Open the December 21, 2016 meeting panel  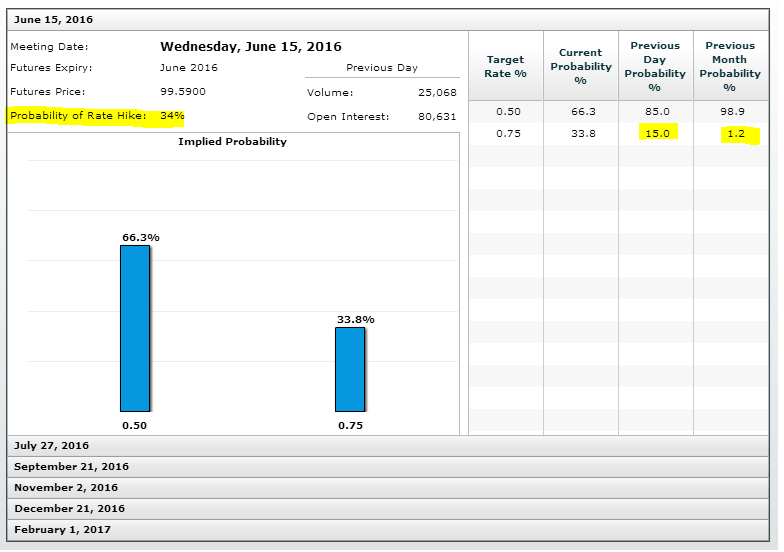point(69,509)
